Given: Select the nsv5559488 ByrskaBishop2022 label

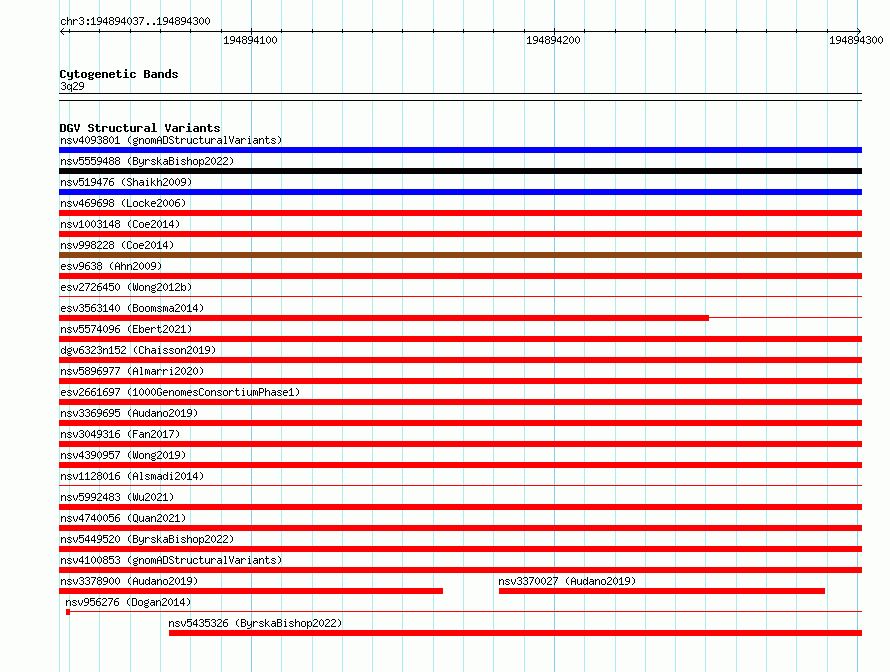Looking at the screenshot, I should tap(147, 161).
